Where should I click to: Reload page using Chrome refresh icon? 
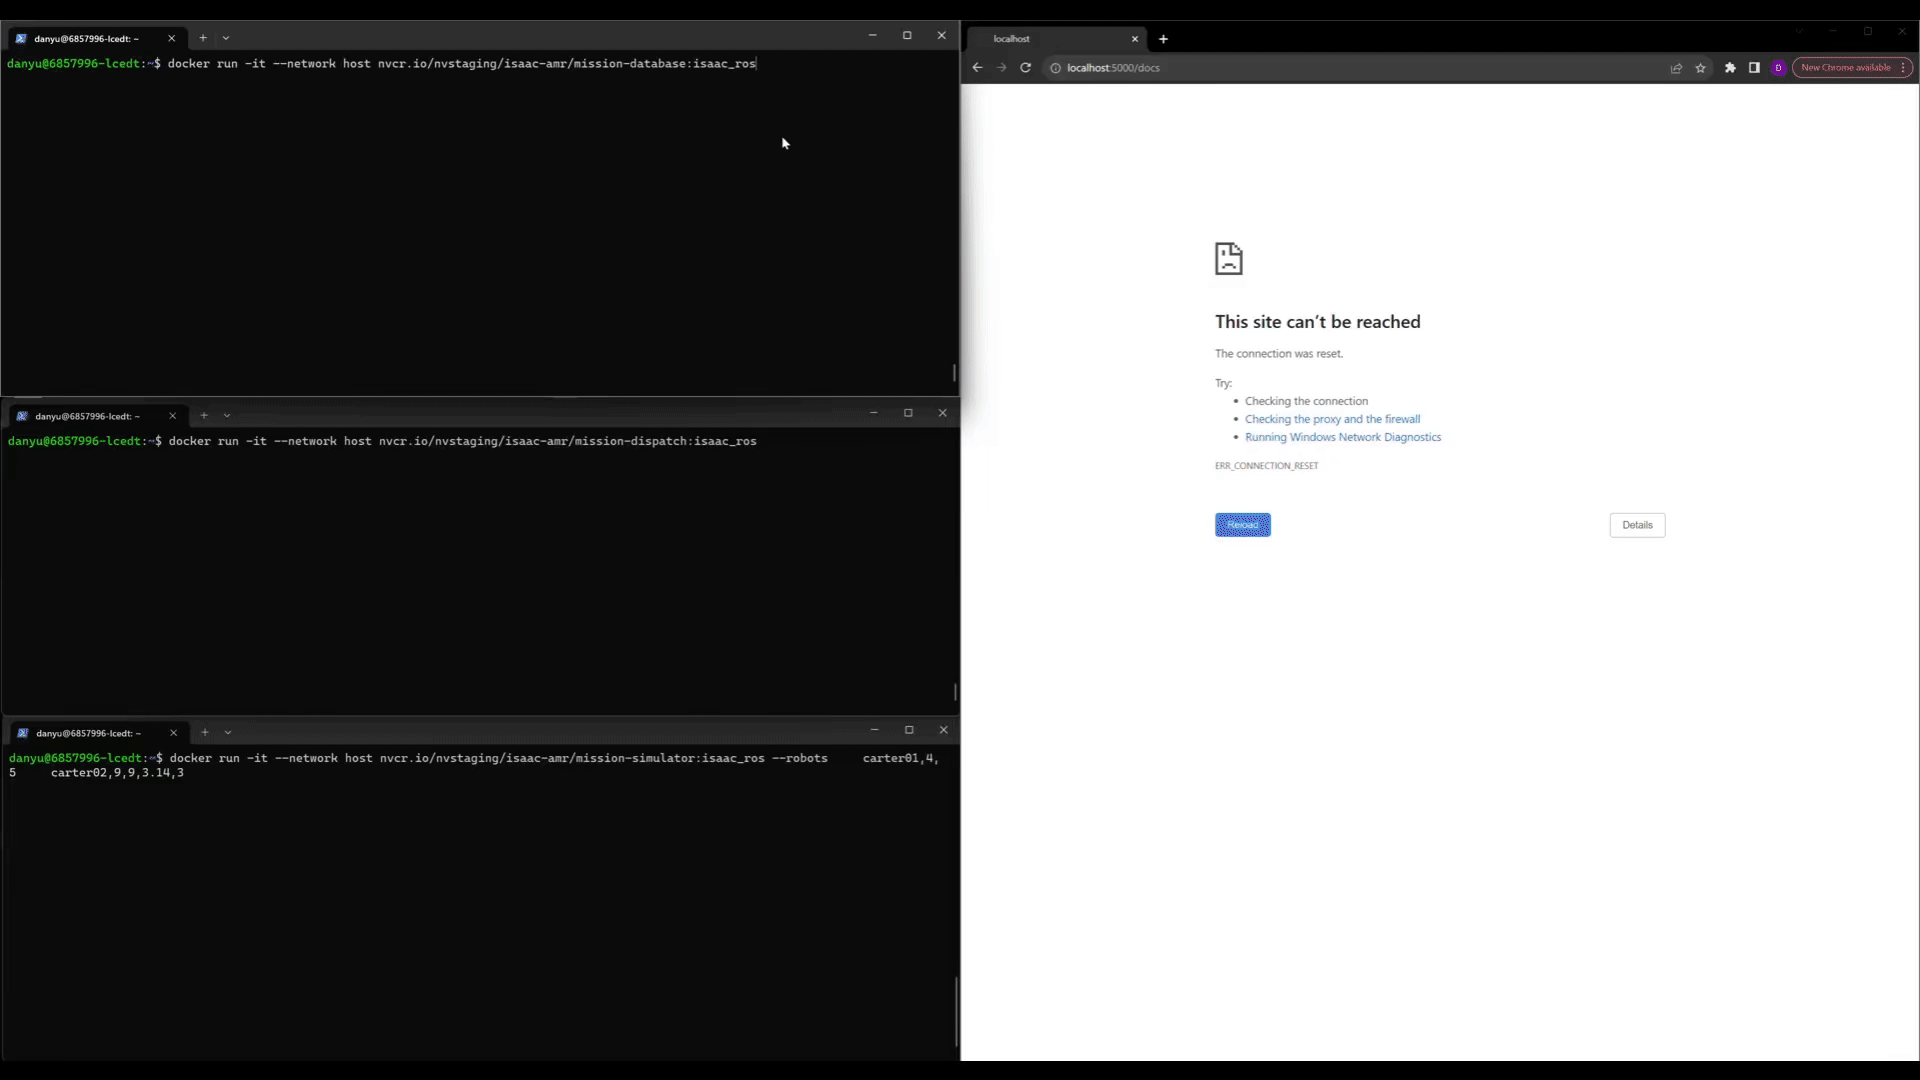(x=1025, y=68)
